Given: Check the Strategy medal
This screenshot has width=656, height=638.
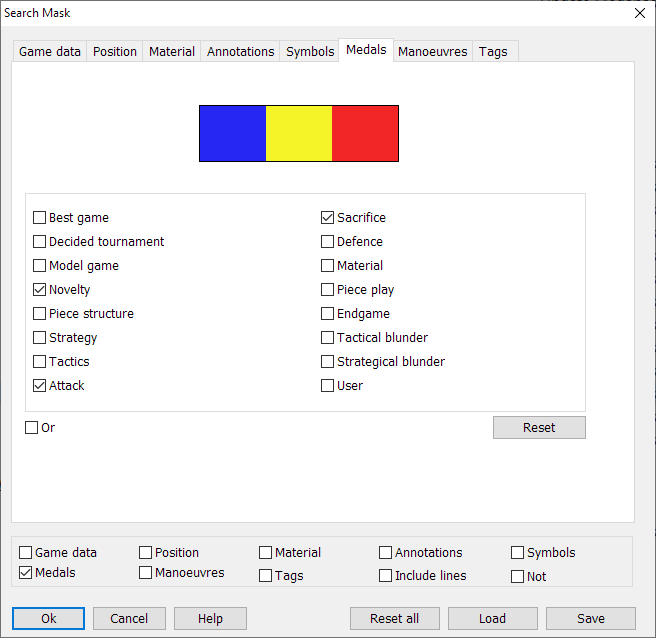Looking at the screenshot, I should (x=39, y=338).
